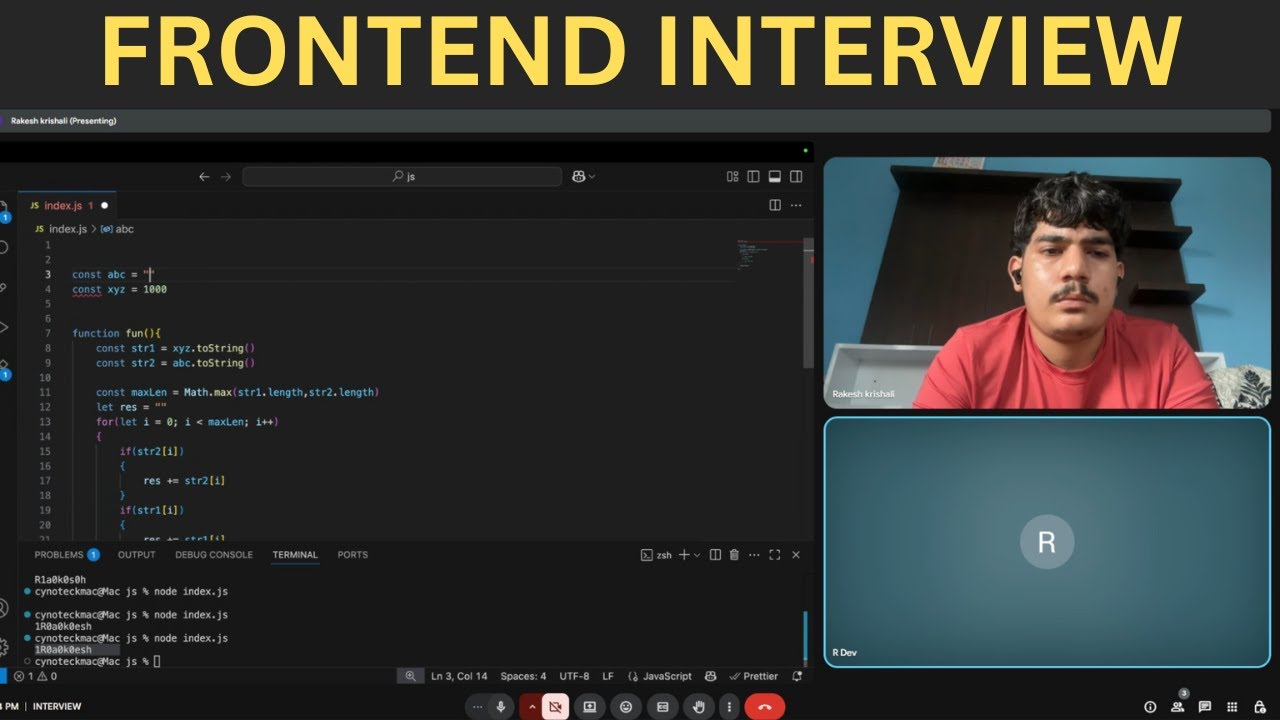Go back with the VS Code navigation arrow
The image size is (1280, 720).
point(204,176)
